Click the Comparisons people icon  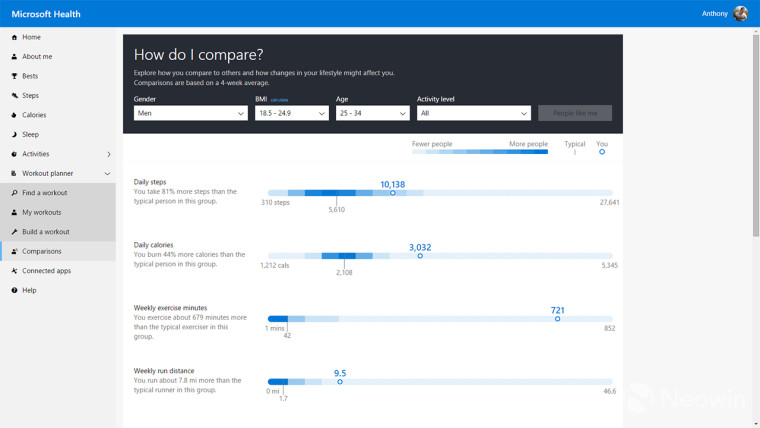point(14,251)
